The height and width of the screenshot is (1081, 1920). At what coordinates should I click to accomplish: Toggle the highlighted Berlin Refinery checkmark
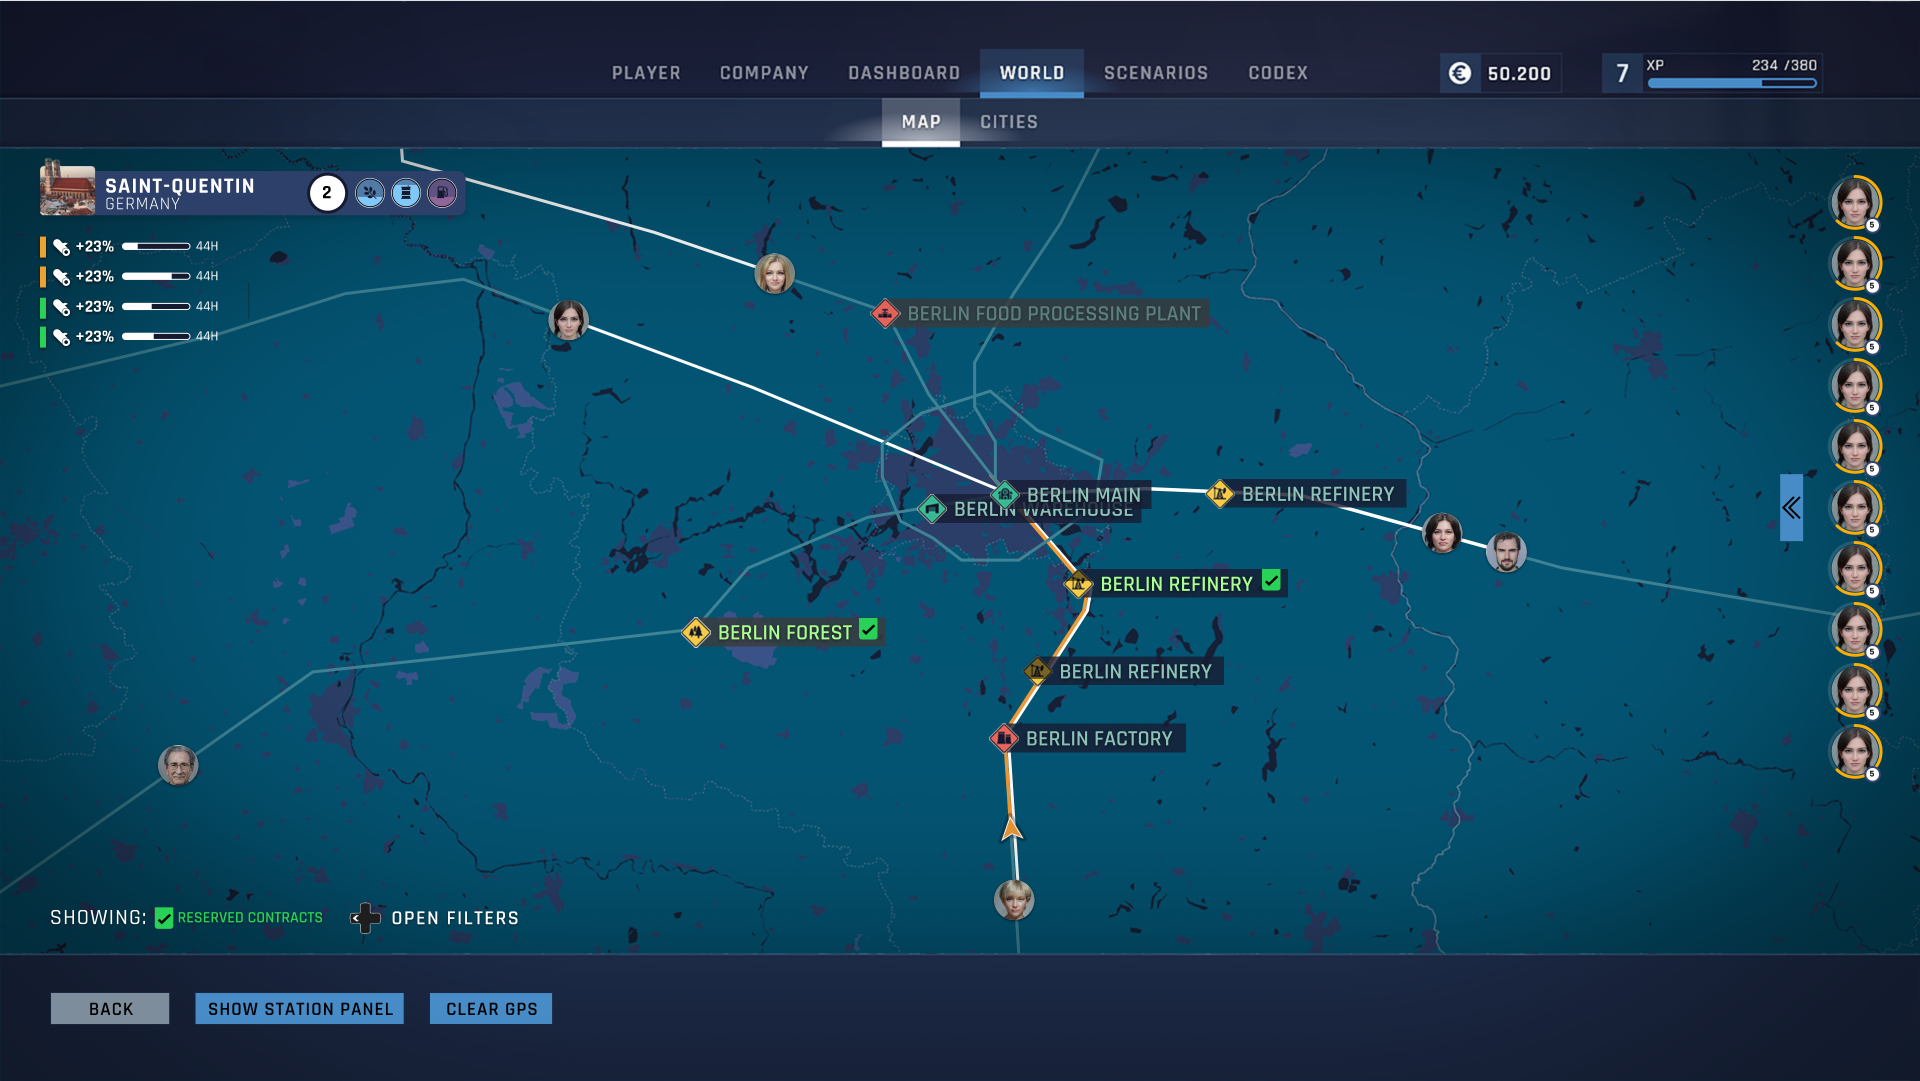pos(1271,581)
